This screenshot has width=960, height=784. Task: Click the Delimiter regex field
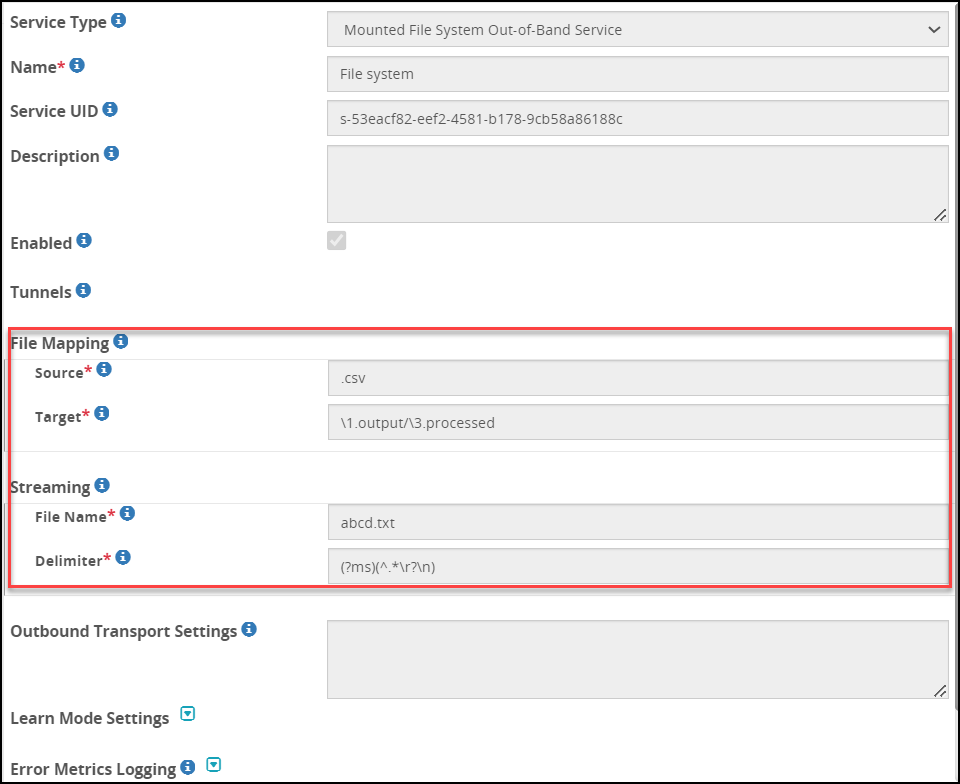[639, 566]
